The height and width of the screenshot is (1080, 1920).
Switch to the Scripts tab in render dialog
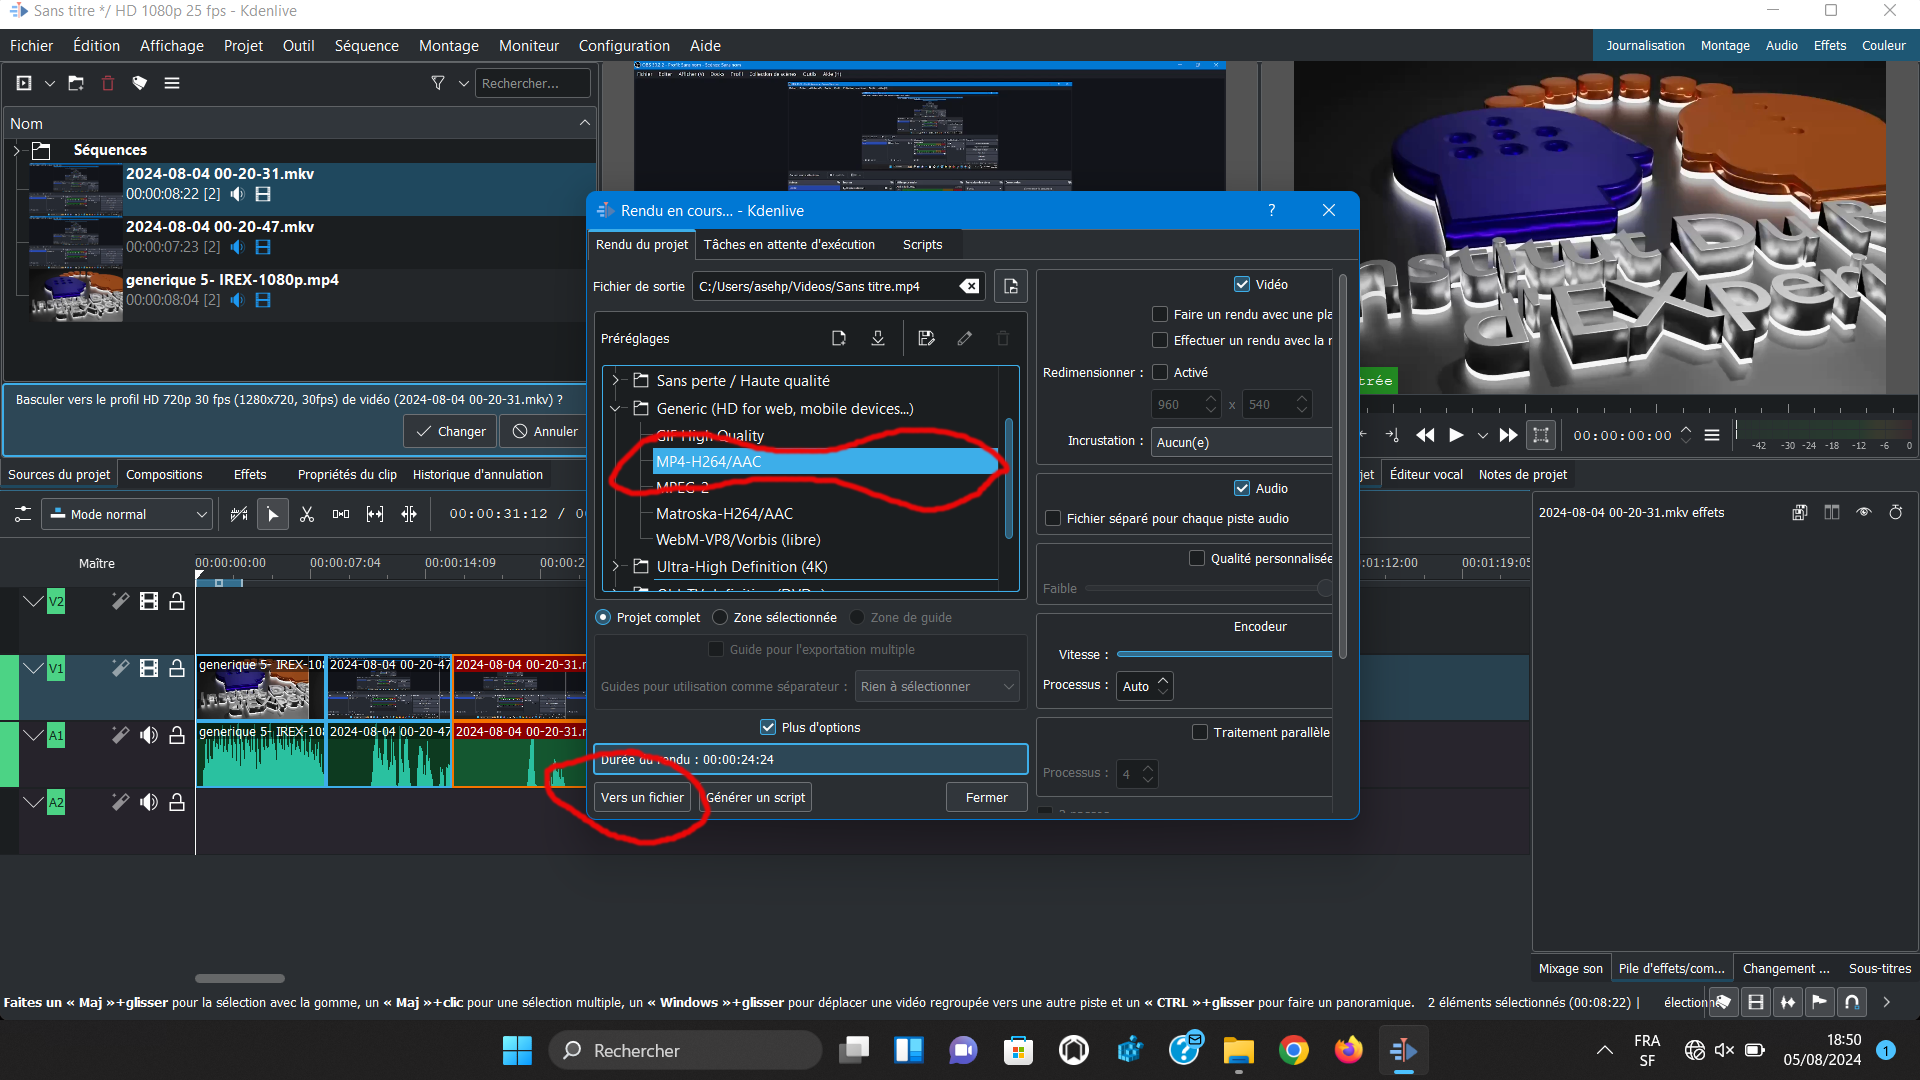(x=922, y=244)
